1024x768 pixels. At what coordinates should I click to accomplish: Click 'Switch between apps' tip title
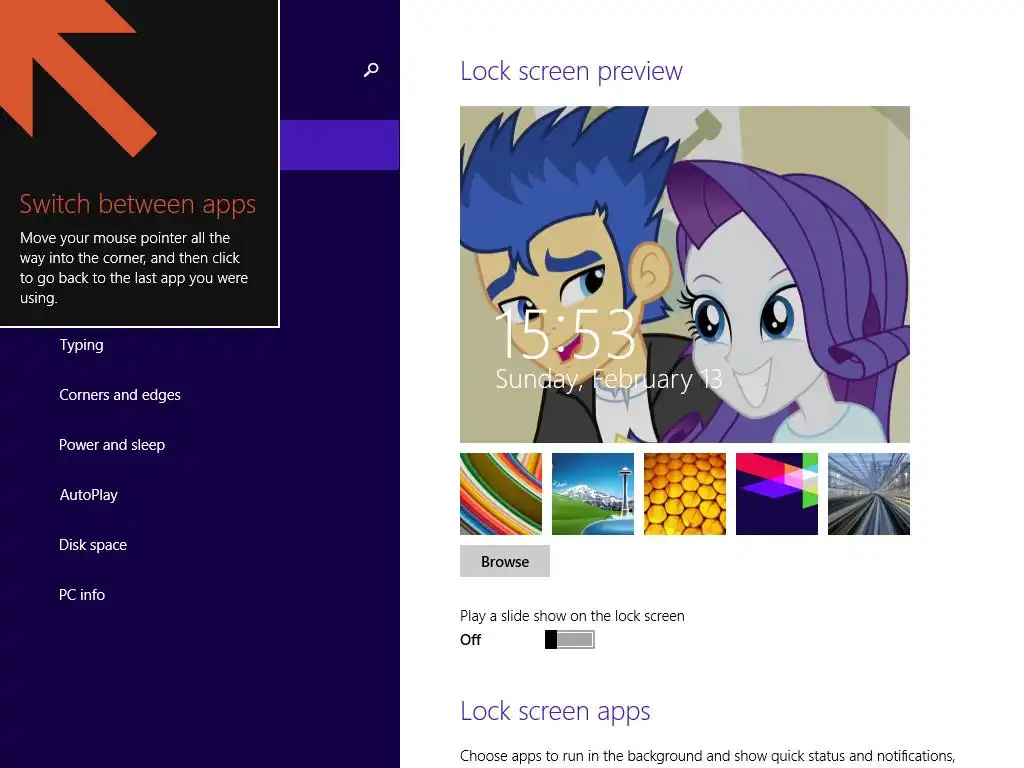point(138,204)
